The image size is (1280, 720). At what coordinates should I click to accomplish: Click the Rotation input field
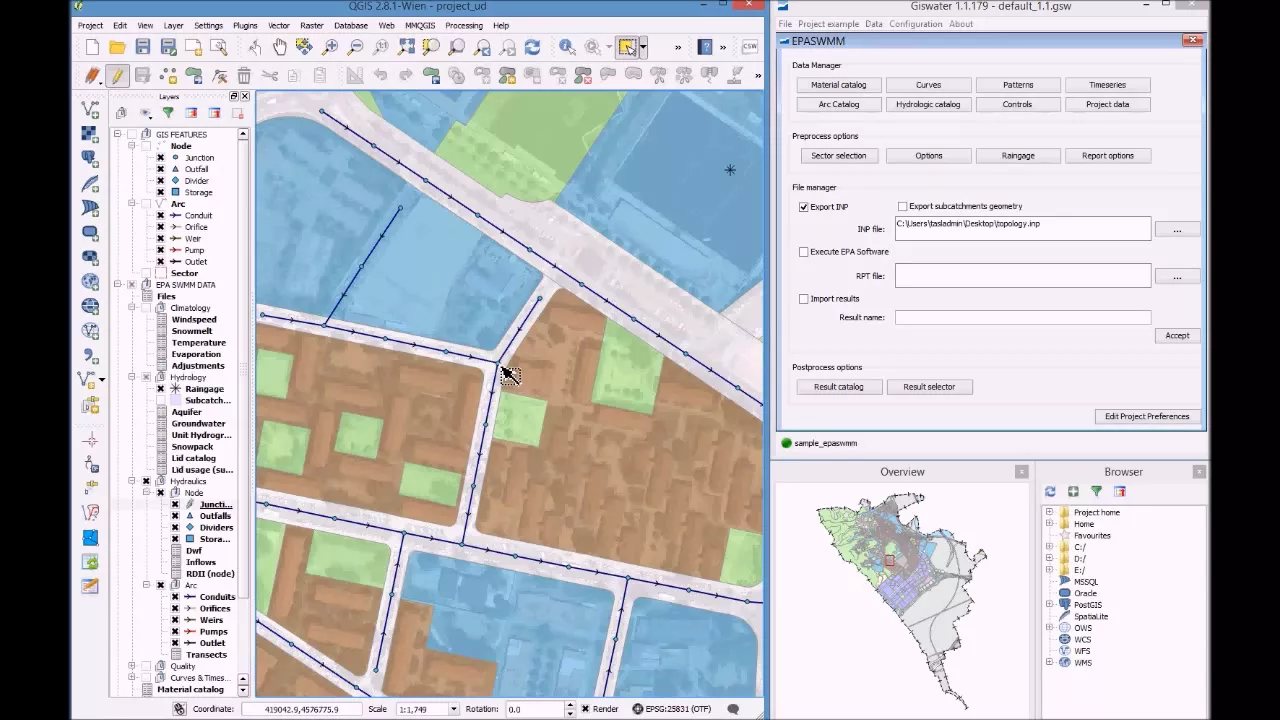534,709
